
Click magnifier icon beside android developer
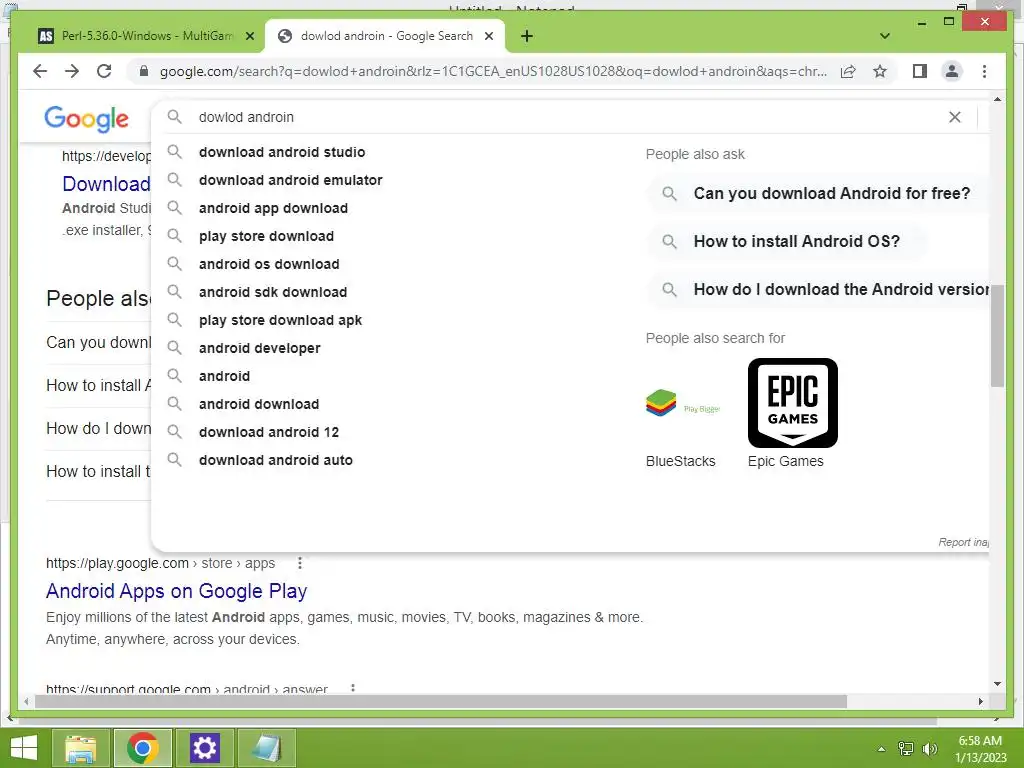(174, 348)
